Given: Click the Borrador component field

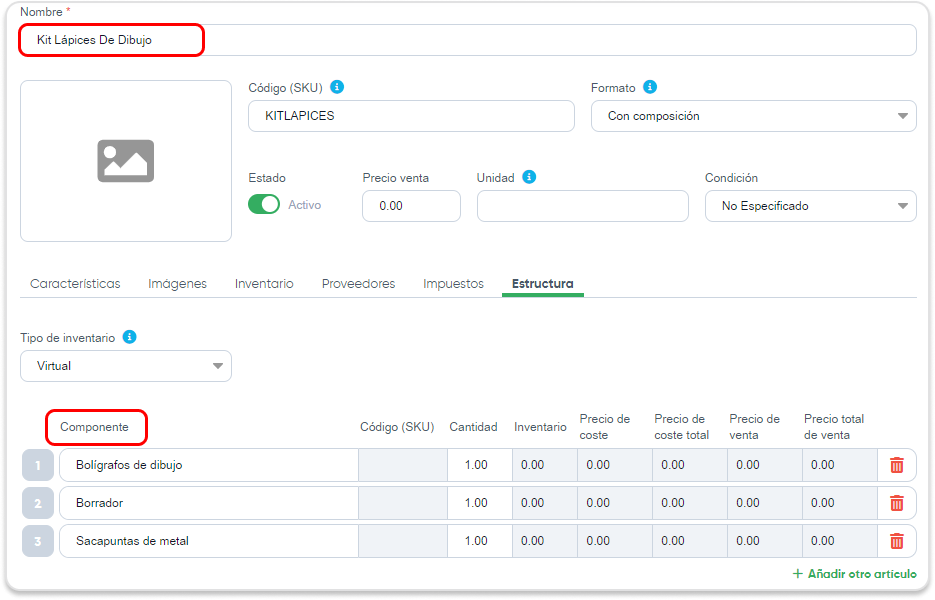Looking at the screenshot, I should pos(209,503).
